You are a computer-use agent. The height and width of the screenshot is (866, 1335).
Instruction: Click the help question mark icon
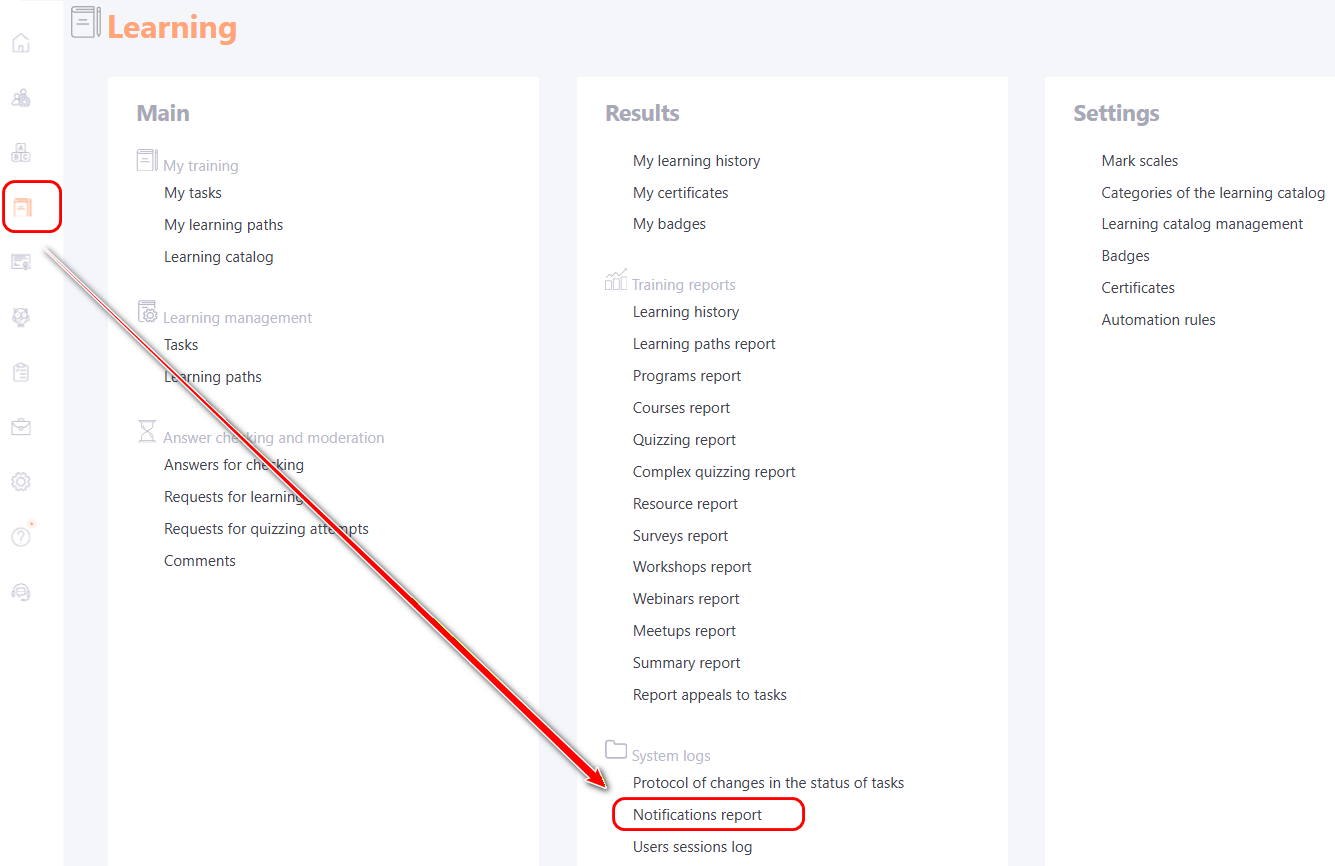click(x=21, y=537)
